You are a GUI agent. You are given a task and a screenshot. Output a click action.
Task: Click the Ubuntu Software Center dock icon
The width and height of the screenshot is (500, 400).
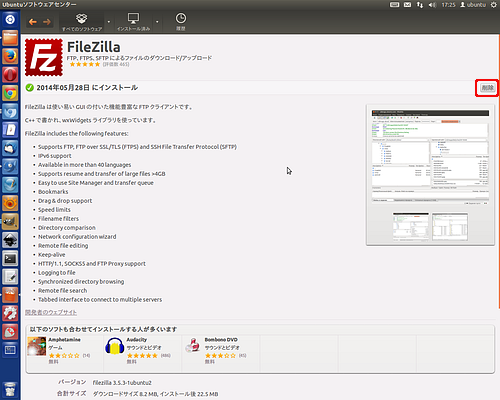click(x=10, y=295)
